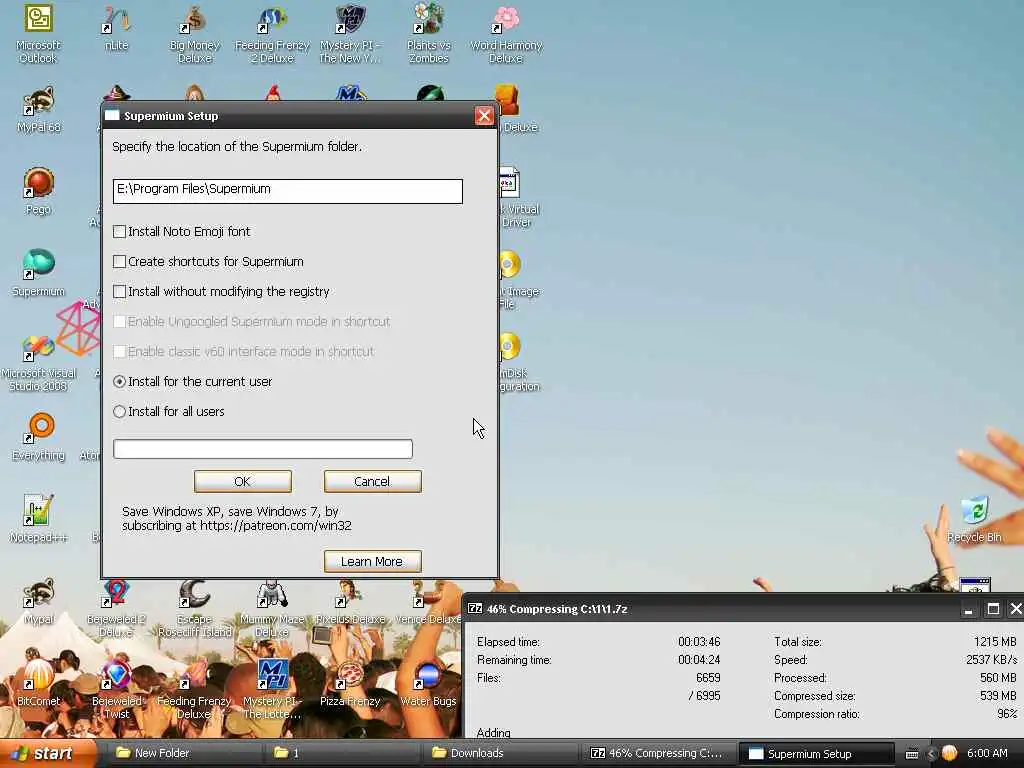Launch Bejeweled 2 Deluxe shortcut
Screen dimensions: 1024x768
(x=116, y=607)
